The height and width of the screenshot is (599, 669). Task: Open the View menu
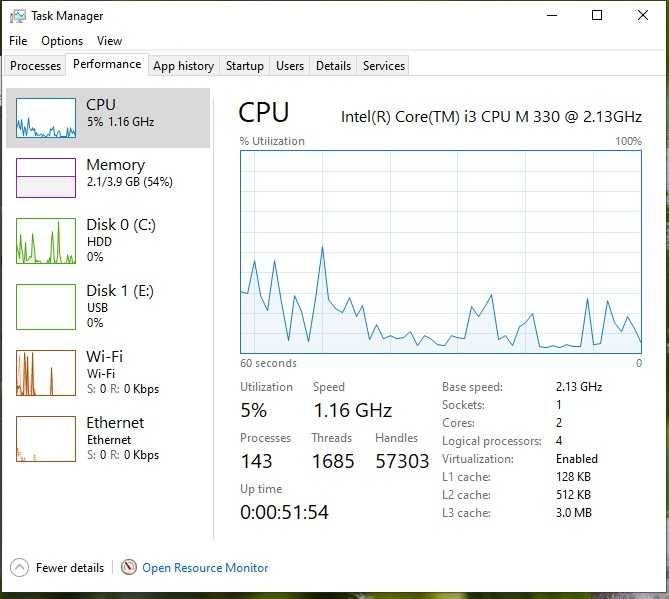109,41
